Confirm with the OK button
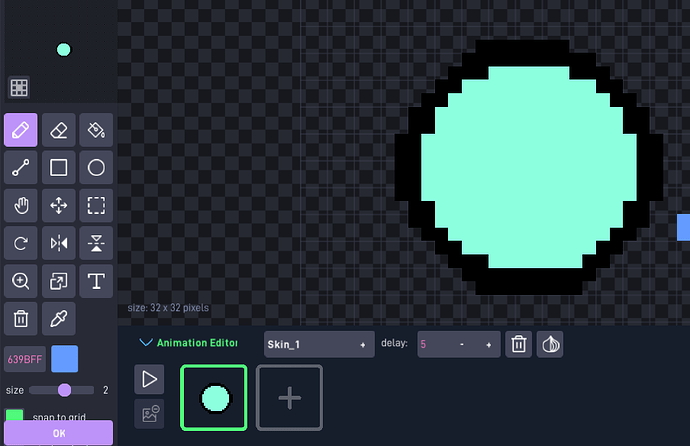 coord(59,433)
